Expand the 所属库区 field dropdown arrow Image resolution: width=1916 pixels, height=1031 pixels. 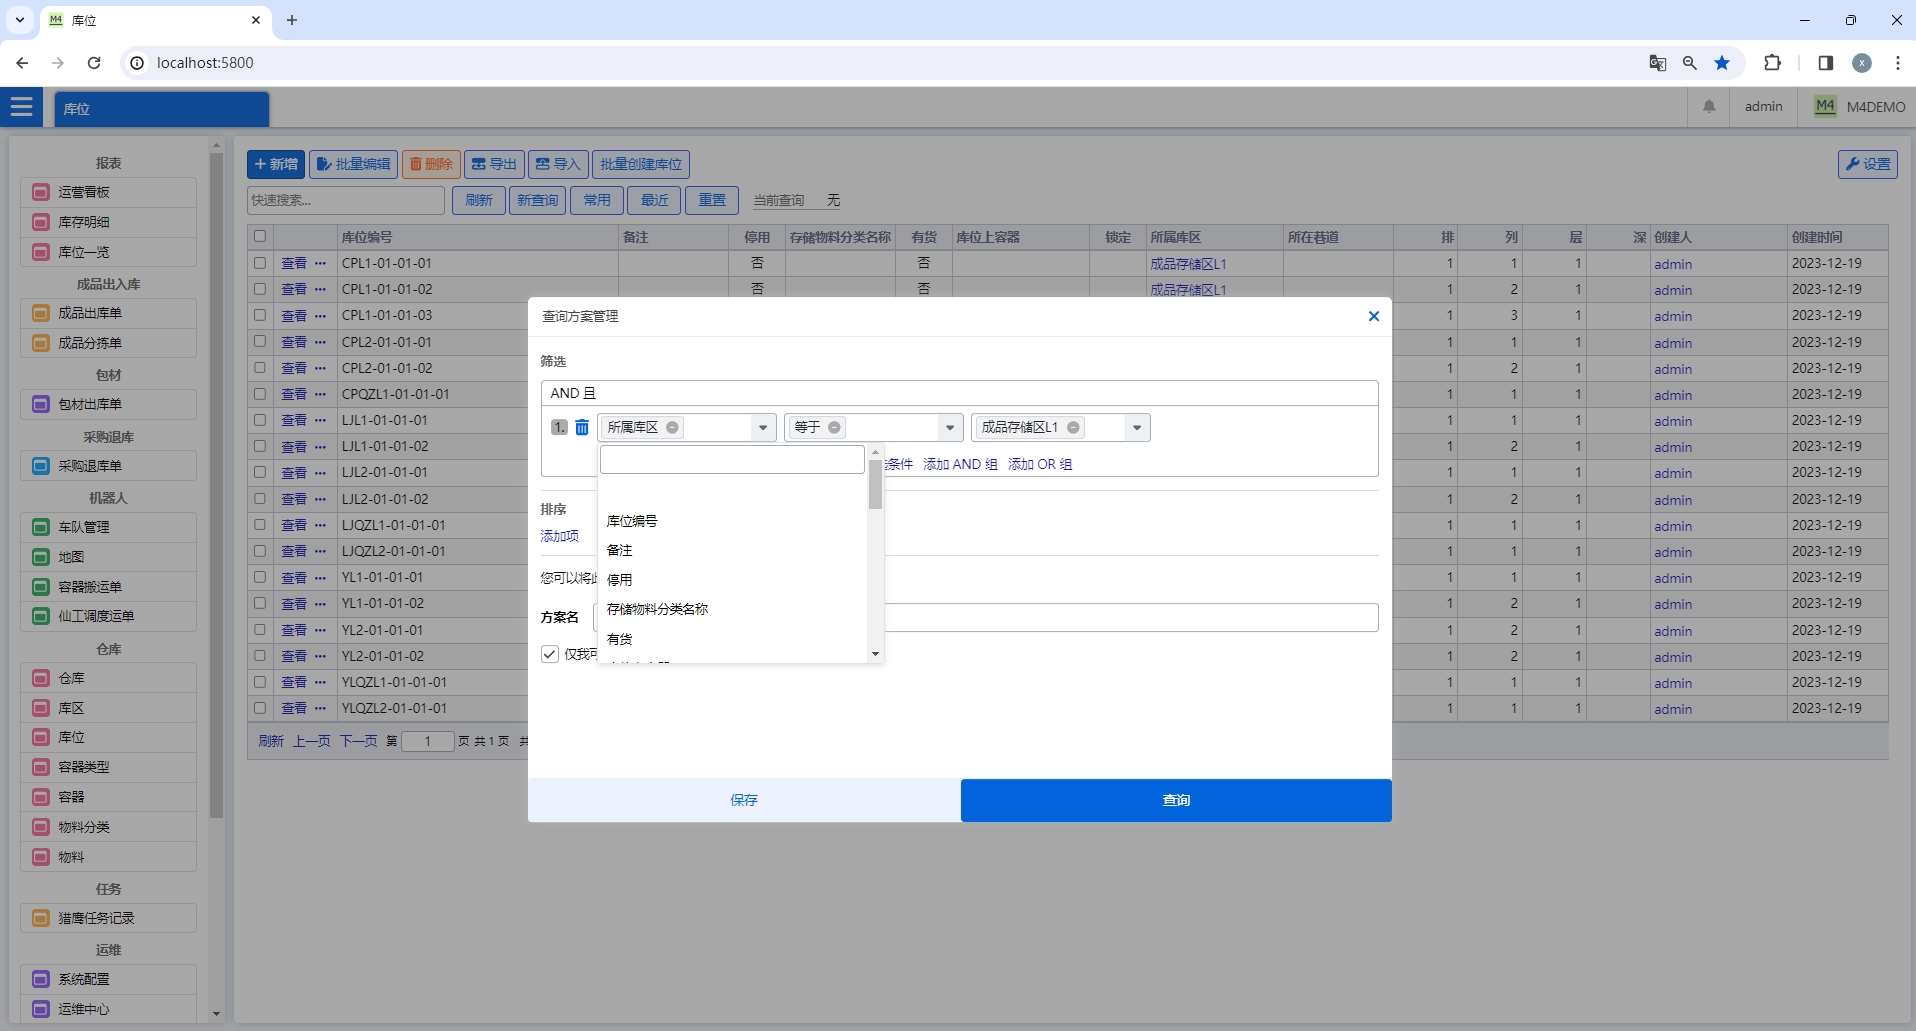click(763, 428)
